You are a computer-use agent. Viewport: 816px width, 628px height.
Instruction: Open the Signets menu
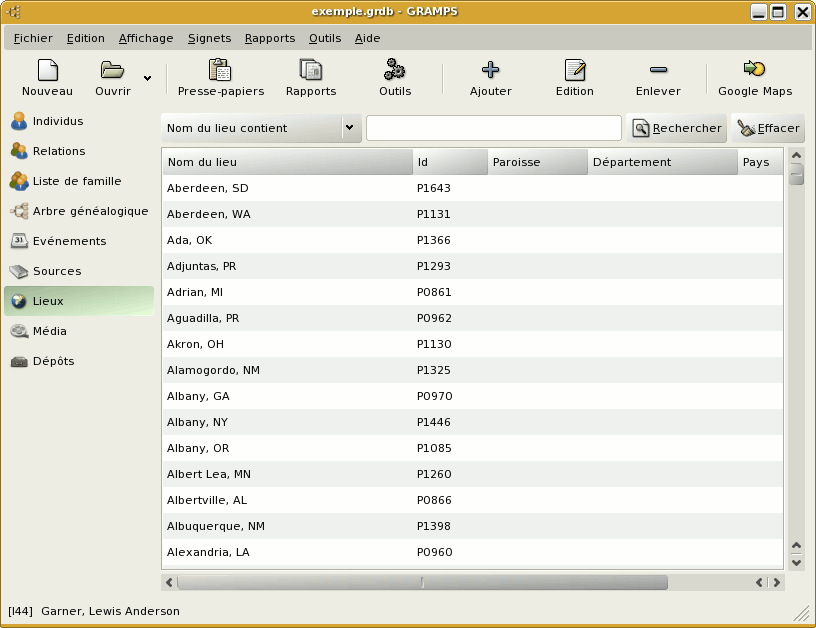pos(209,38)
